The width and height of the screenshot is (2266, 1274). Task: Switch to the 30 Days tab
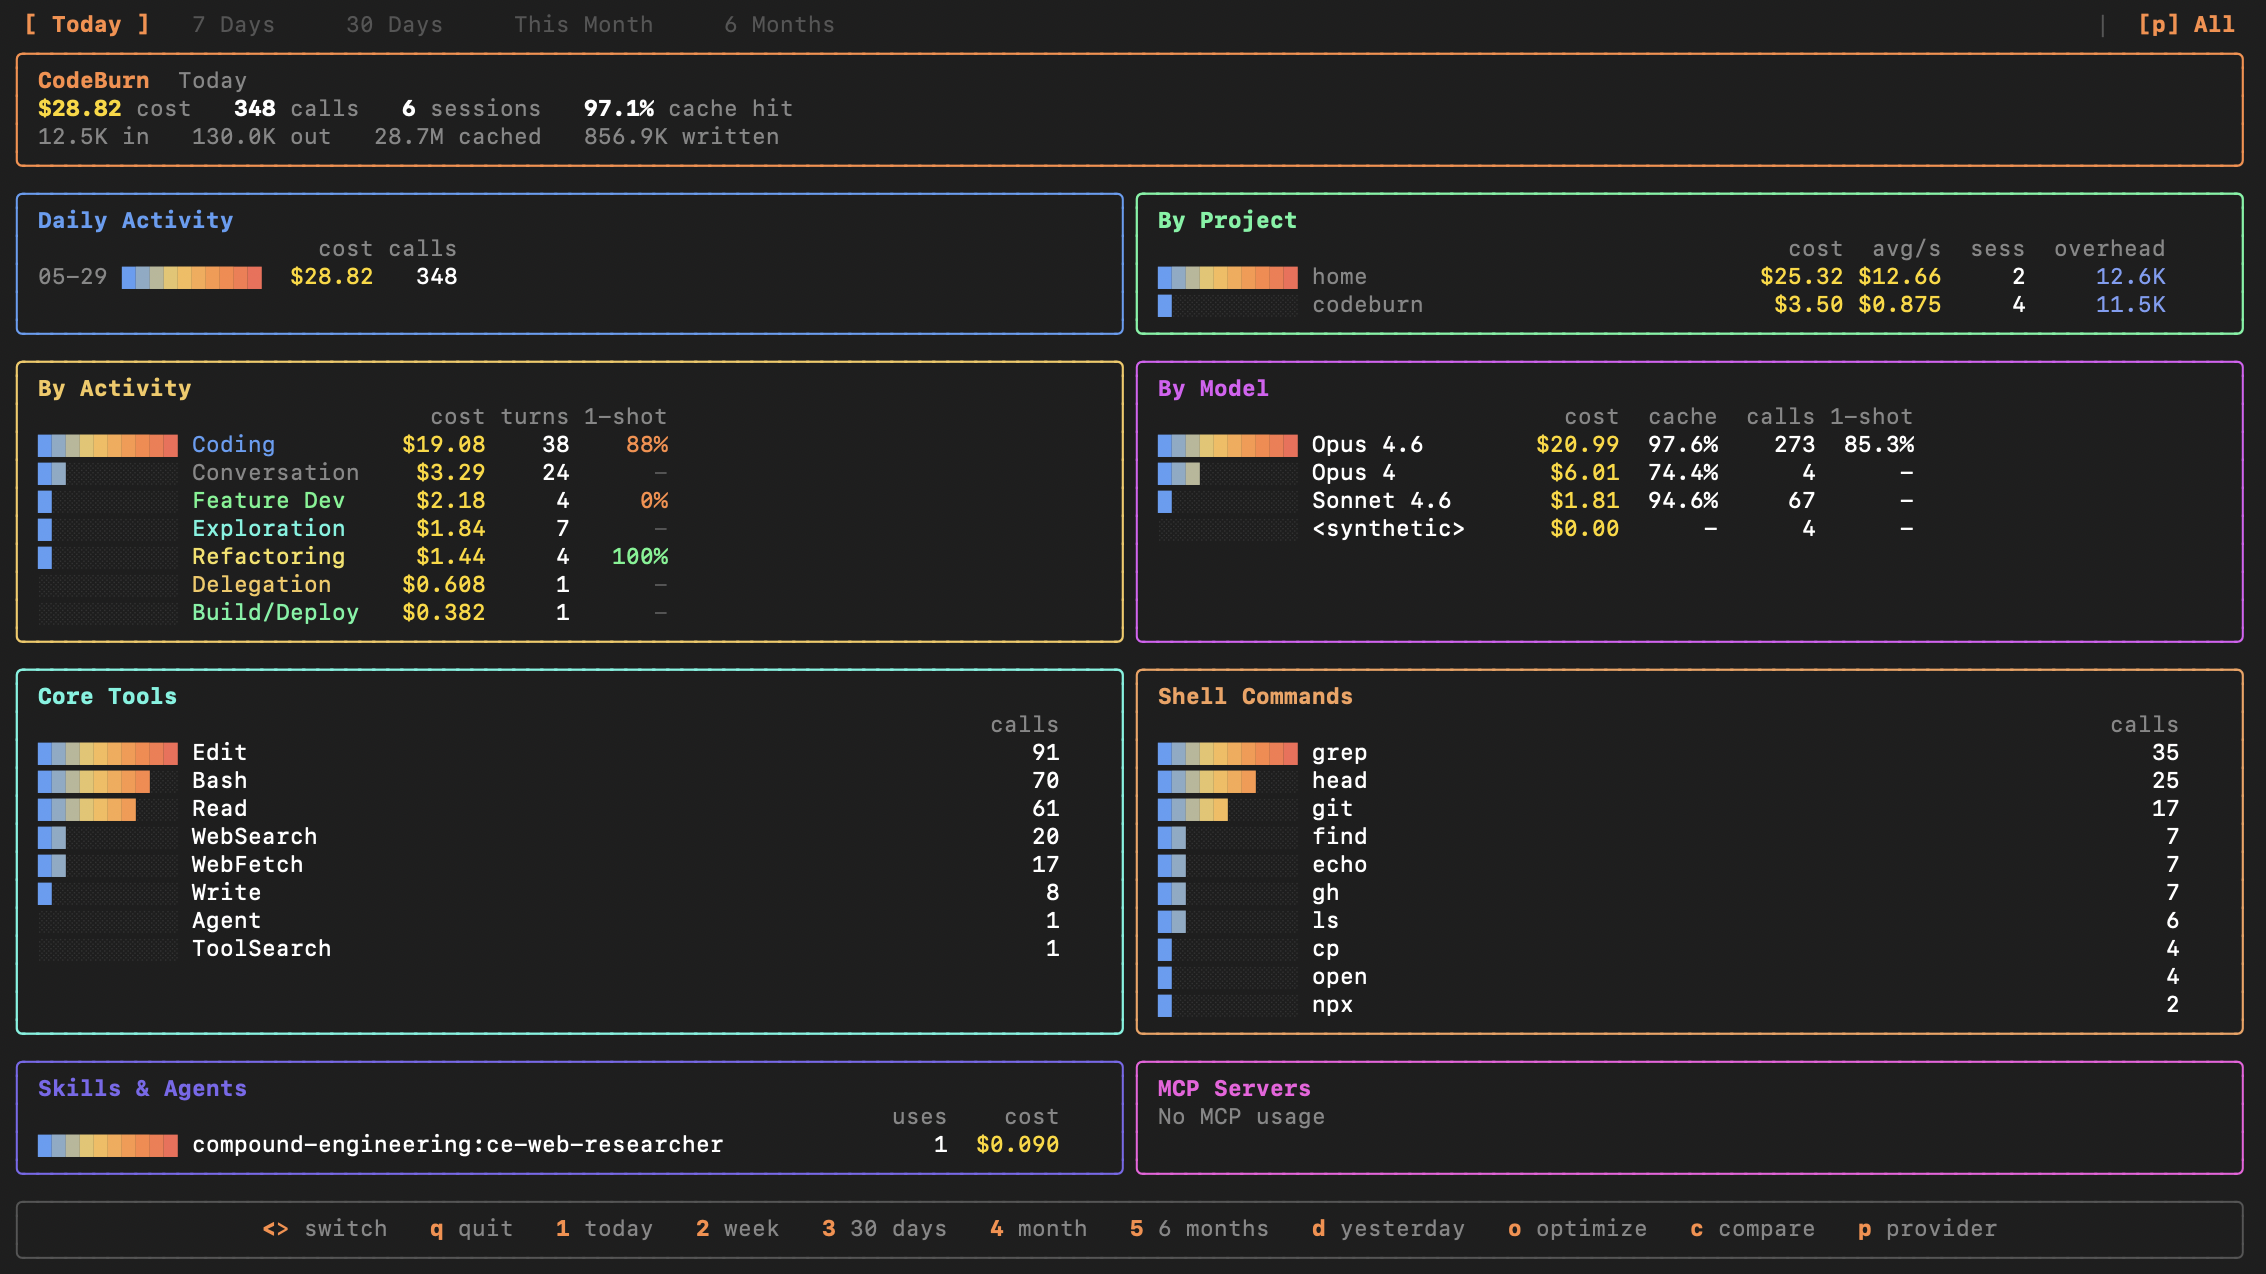(395, 24)
